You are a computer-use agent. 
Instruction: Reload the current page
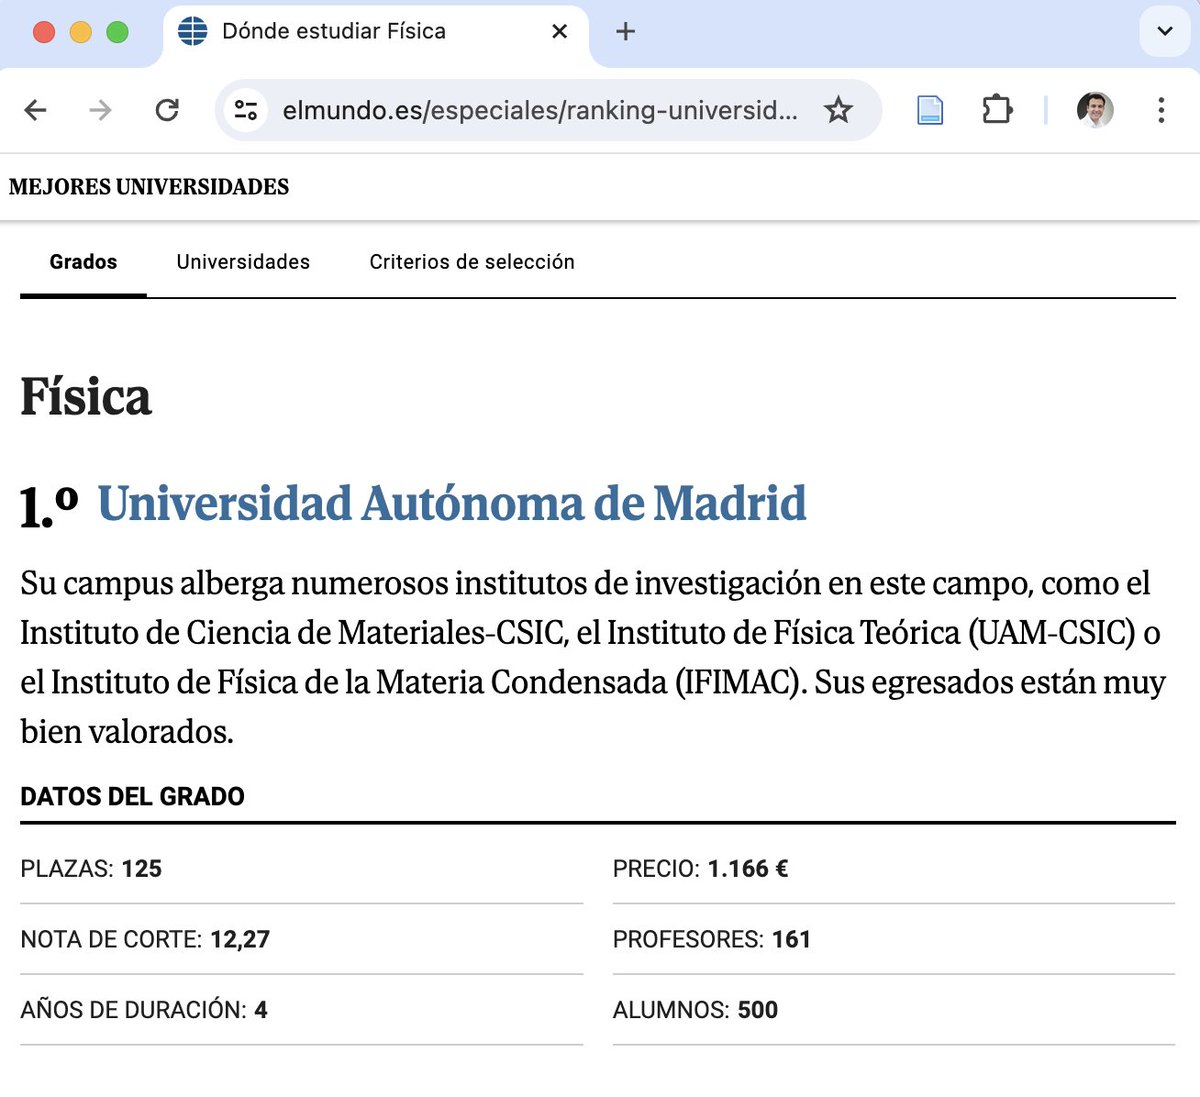pyautogui.click(x=167, y=110)
